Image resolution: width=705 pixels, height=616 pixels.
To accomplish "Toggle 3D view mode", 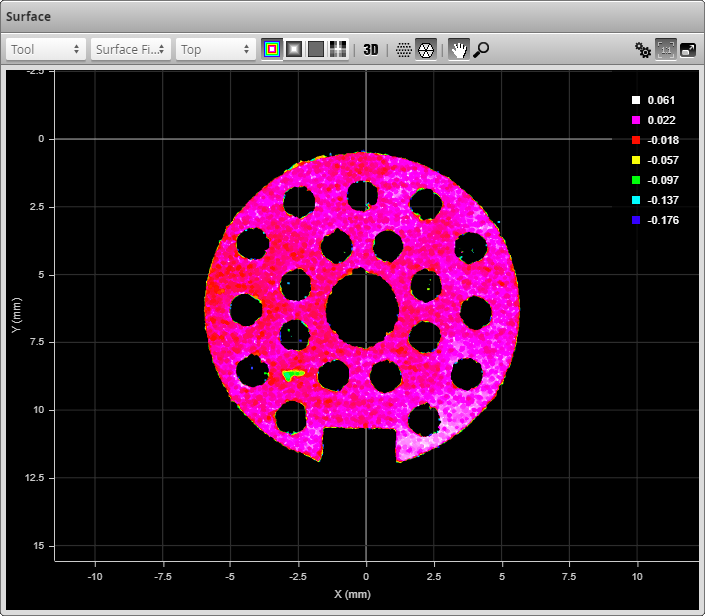I will (x=371, y=49).
